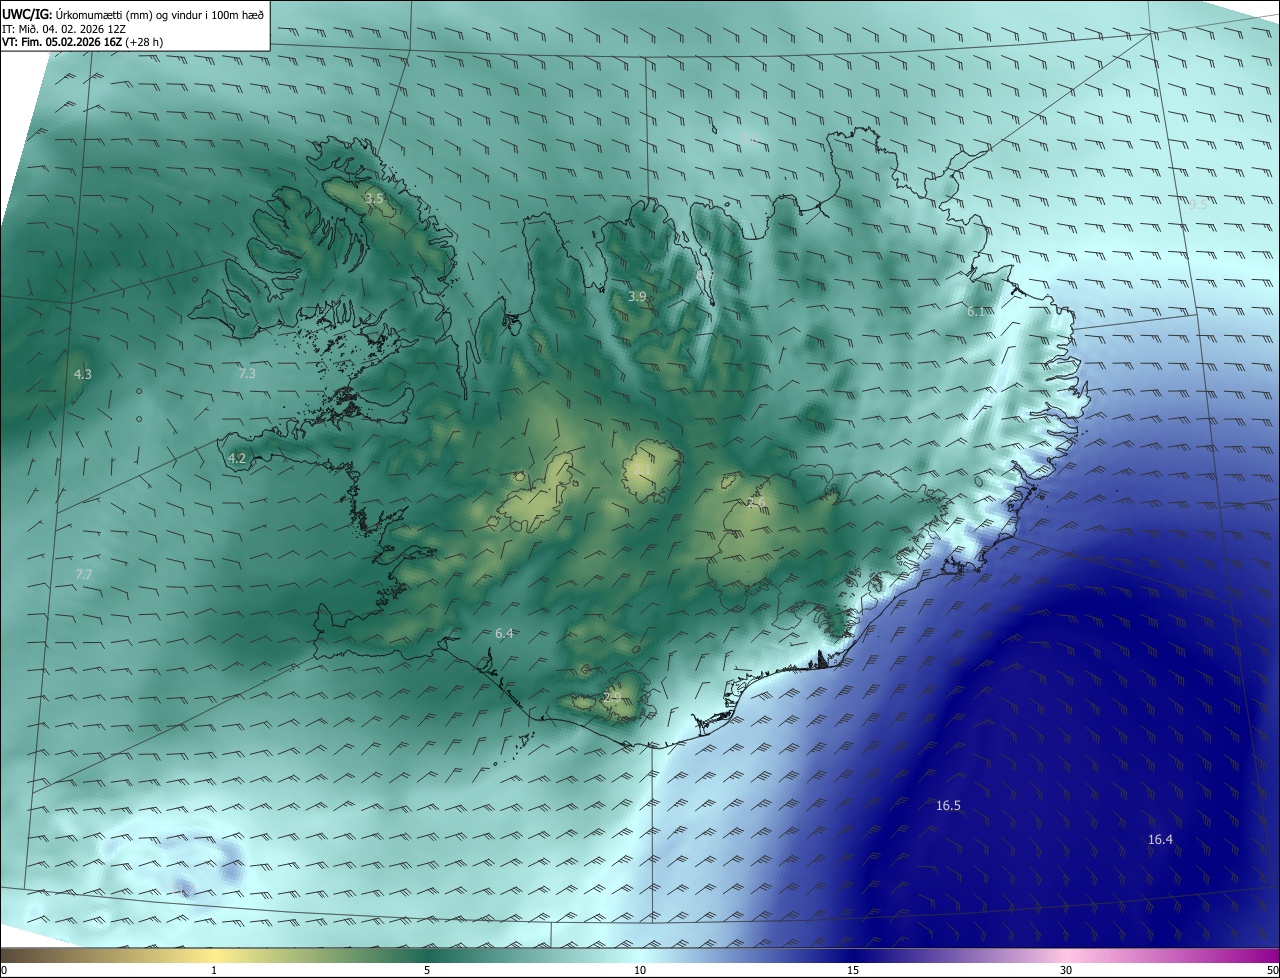Click the 2.9 value on the southern glacier
The width and height of the screenshot is (1280, 978).
tap(613, 697)
